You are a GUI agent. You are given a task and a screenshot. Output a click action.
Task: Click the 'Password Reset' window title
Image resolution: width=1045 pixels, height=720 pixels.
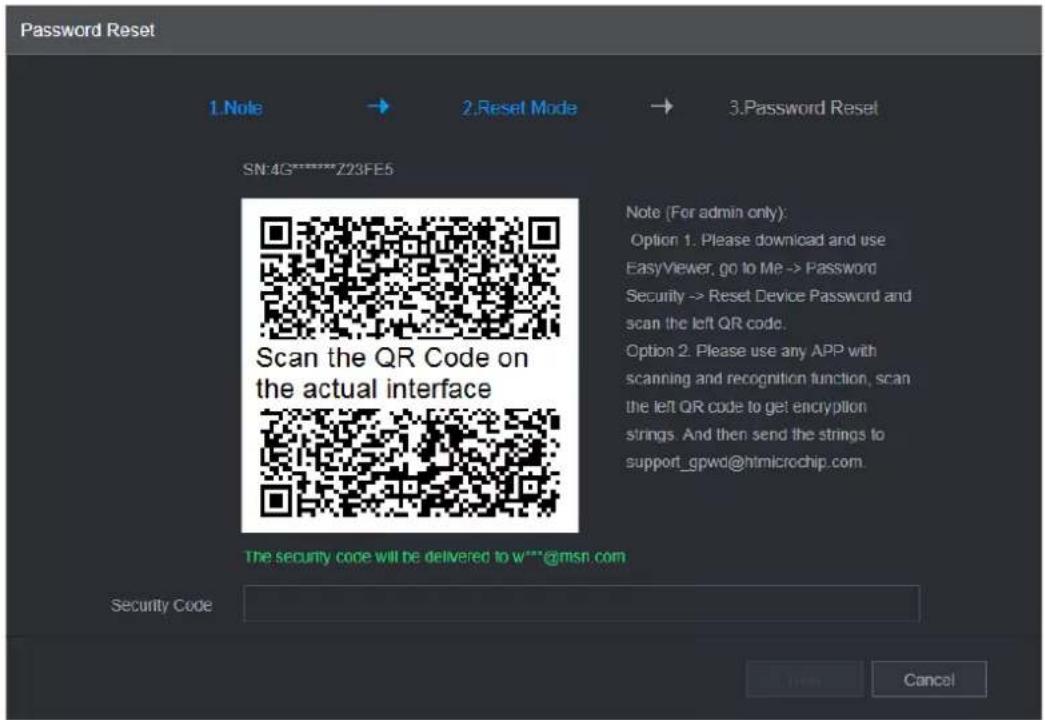[x=87, y=30]
